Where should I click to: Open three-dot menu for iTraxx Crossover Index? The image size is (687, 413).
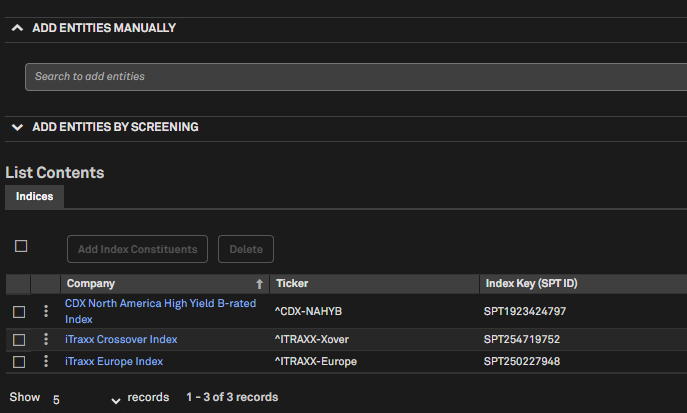(45, 339)
